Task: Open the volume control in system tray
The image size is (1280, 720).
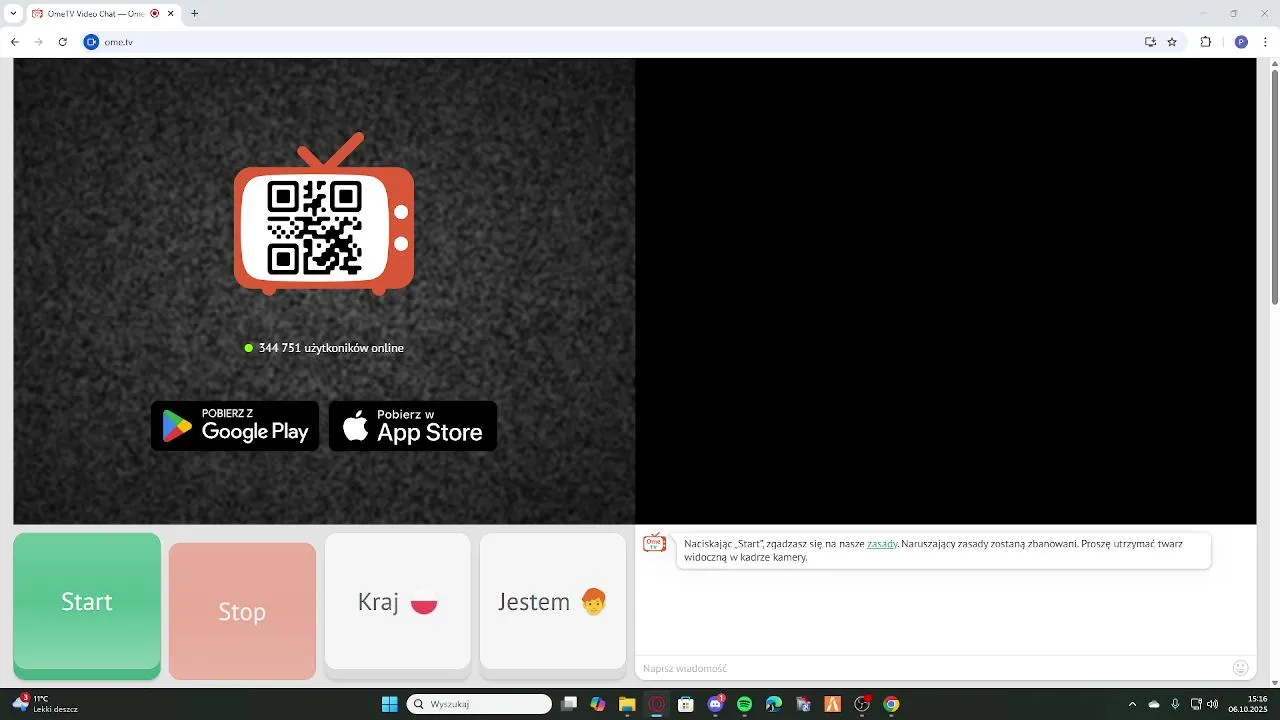Action: click(1213, 704)
